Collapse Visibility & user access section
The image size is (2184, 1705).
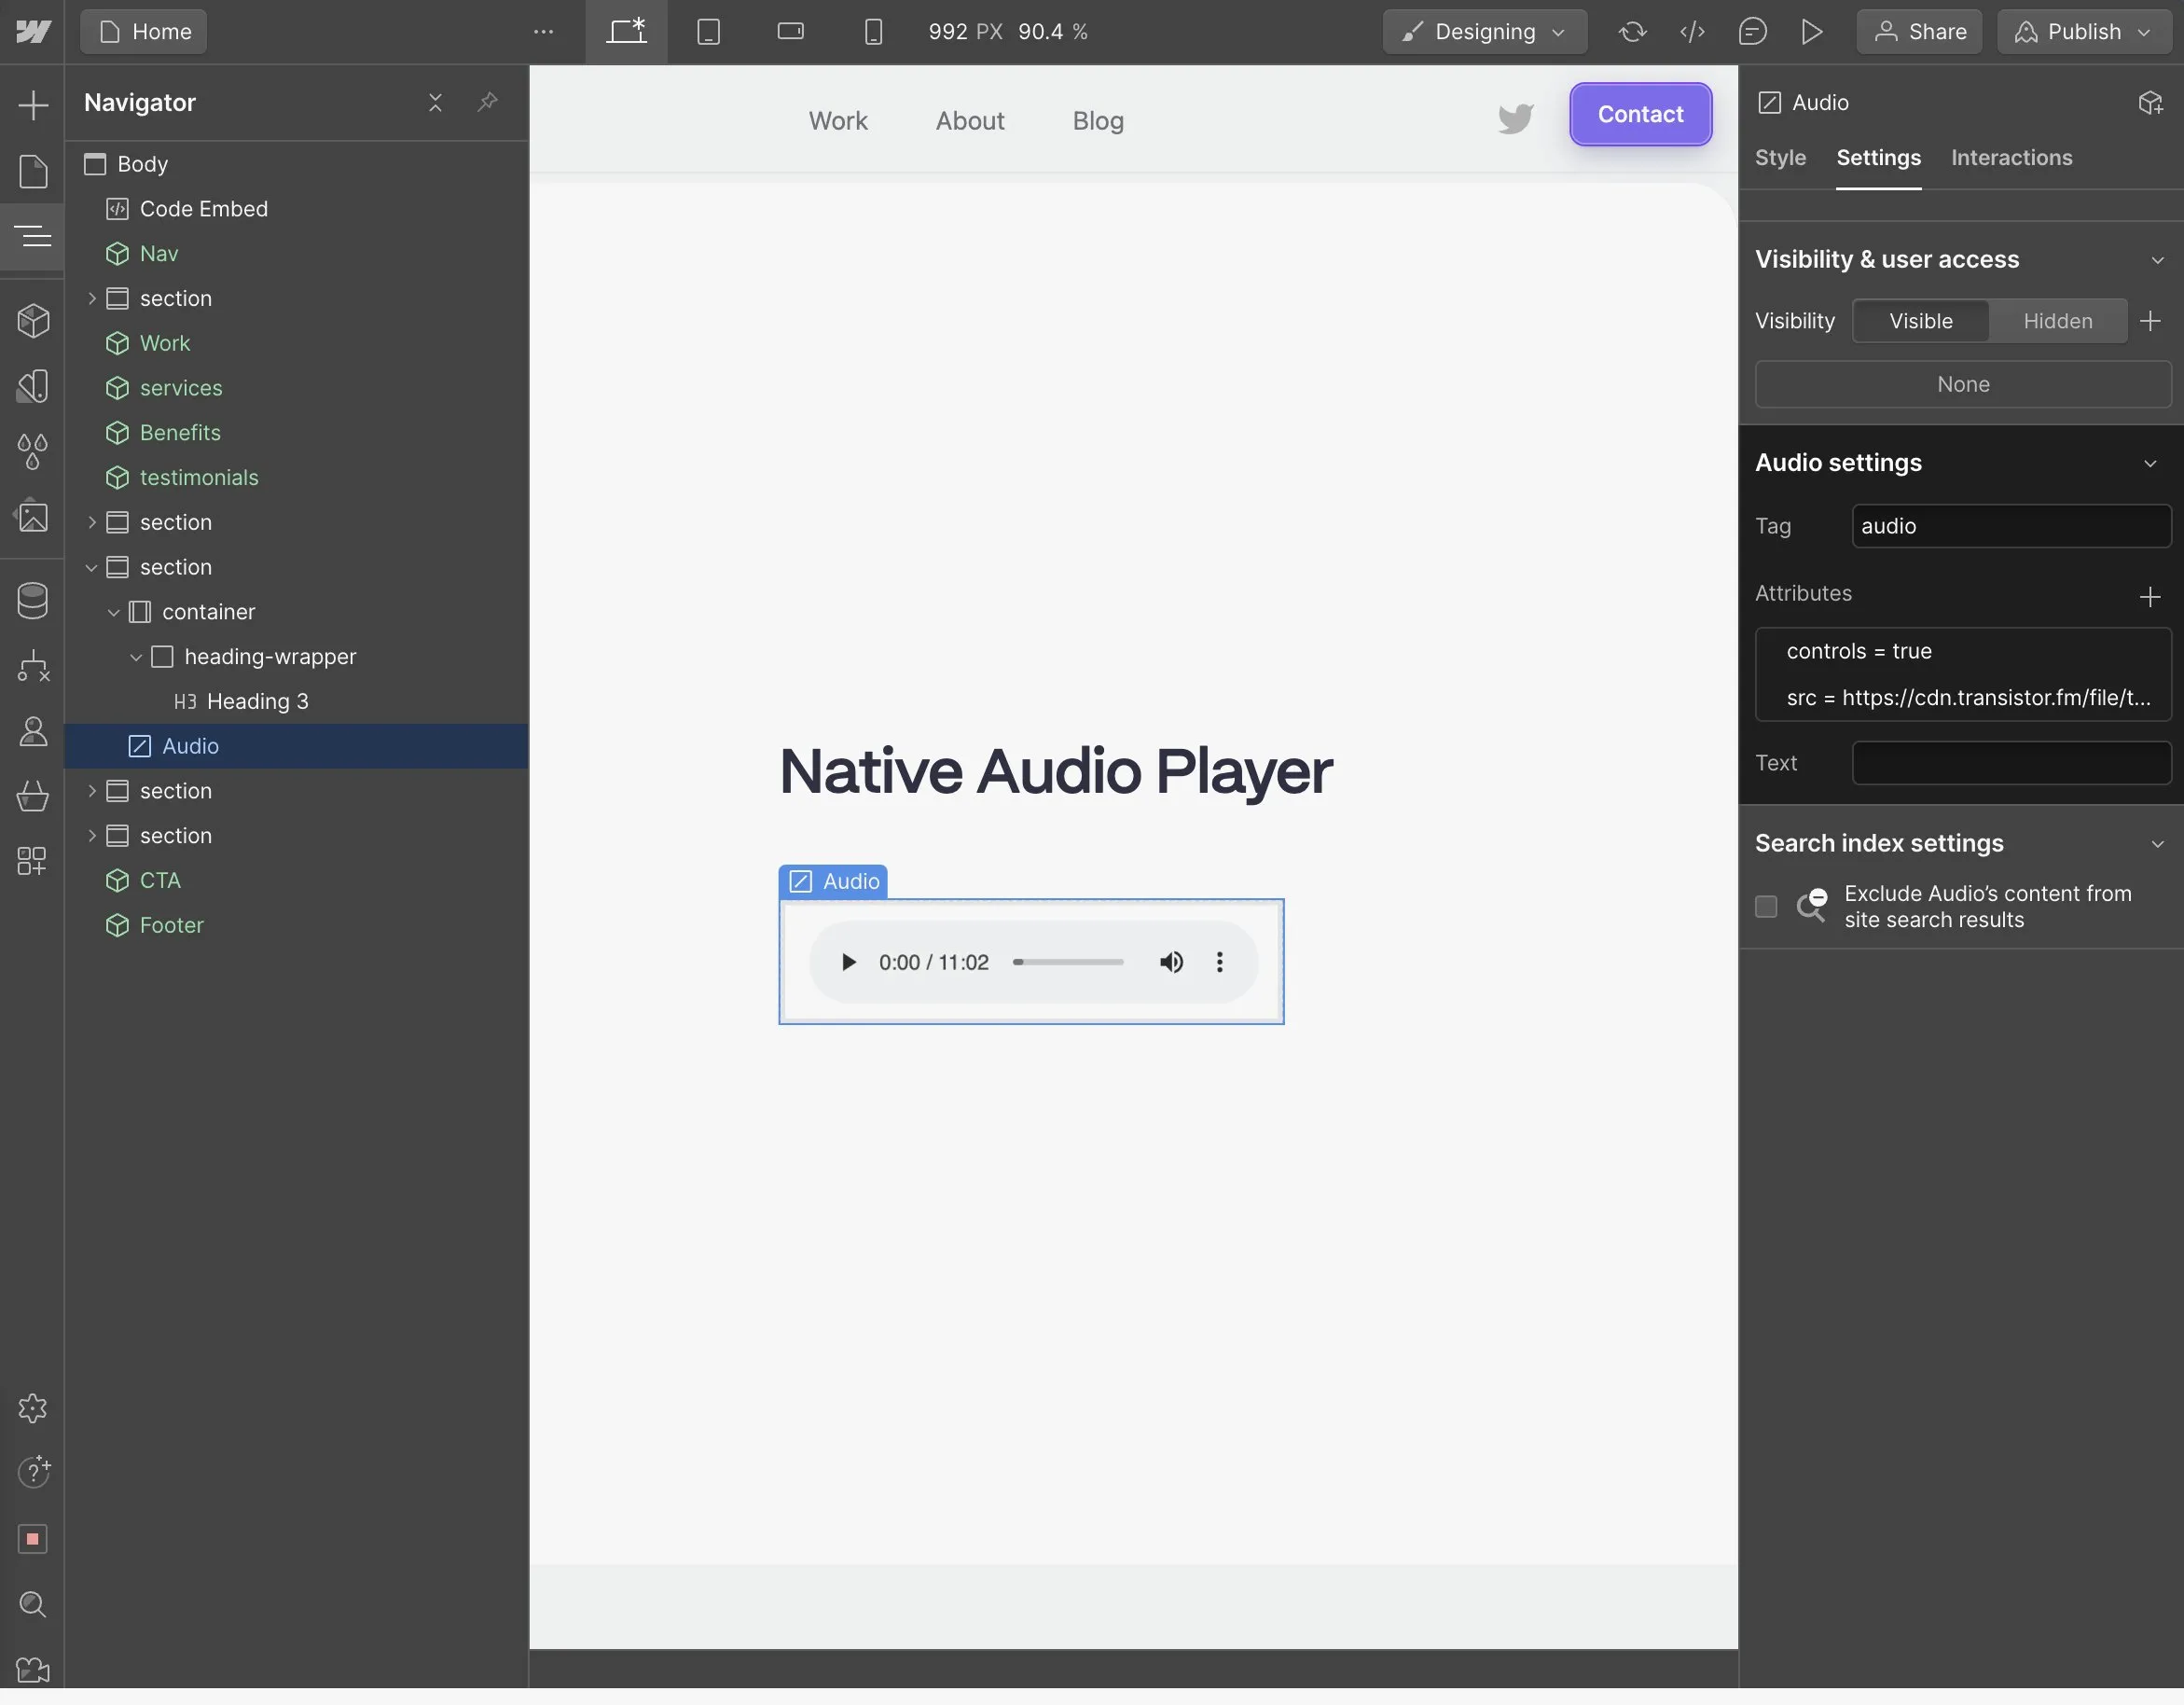pos(2158,260)
